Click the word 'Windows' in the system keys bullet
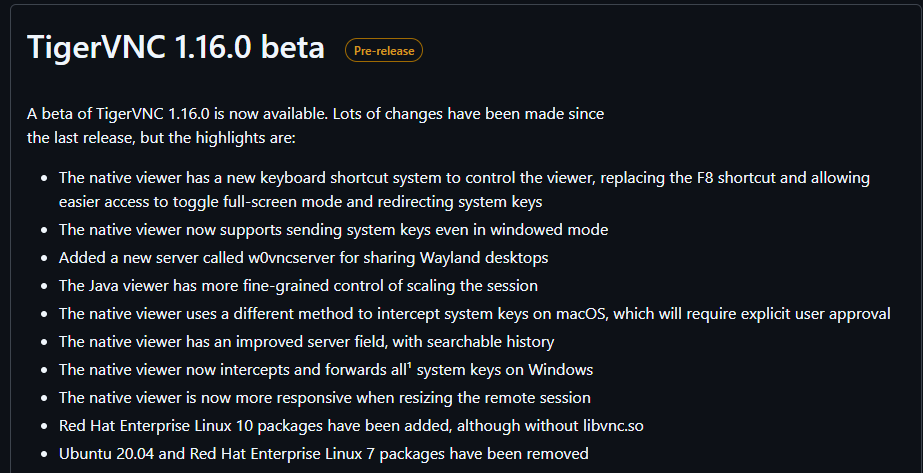Image resolution: width=923 pixels, height=473 pixels. coord(560,370)
